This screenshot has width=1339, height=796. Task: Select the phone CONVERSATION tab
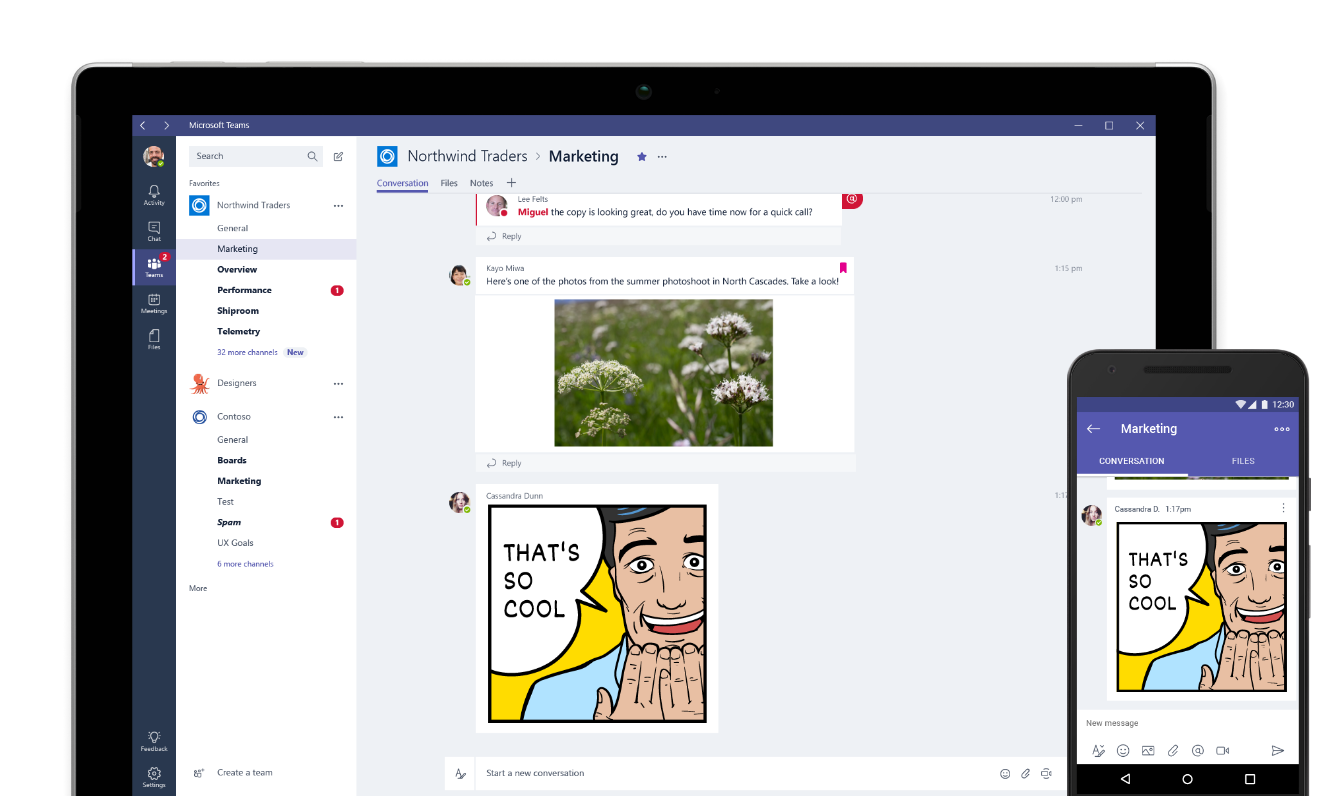point(1132,461)
